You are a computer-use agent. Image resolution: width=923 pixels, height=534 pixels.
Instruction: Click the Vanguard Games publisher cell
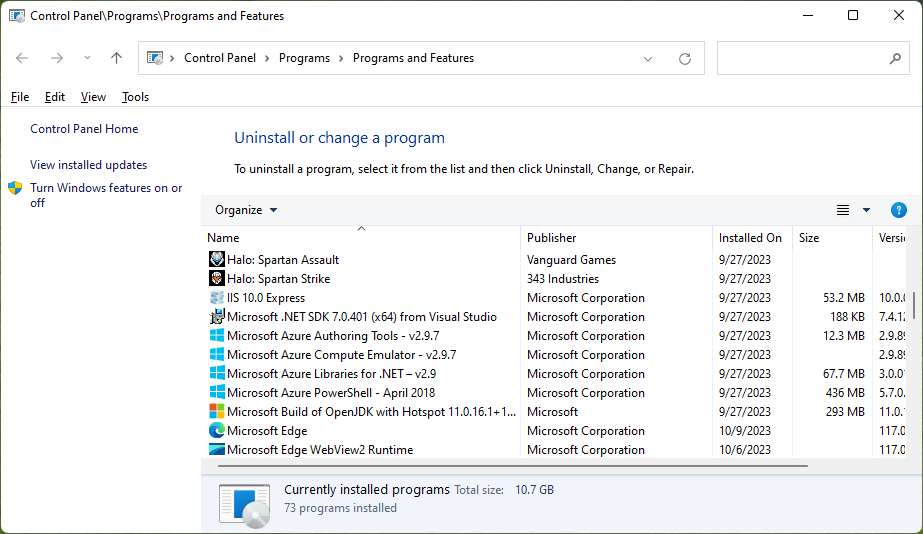coord(571,260)
